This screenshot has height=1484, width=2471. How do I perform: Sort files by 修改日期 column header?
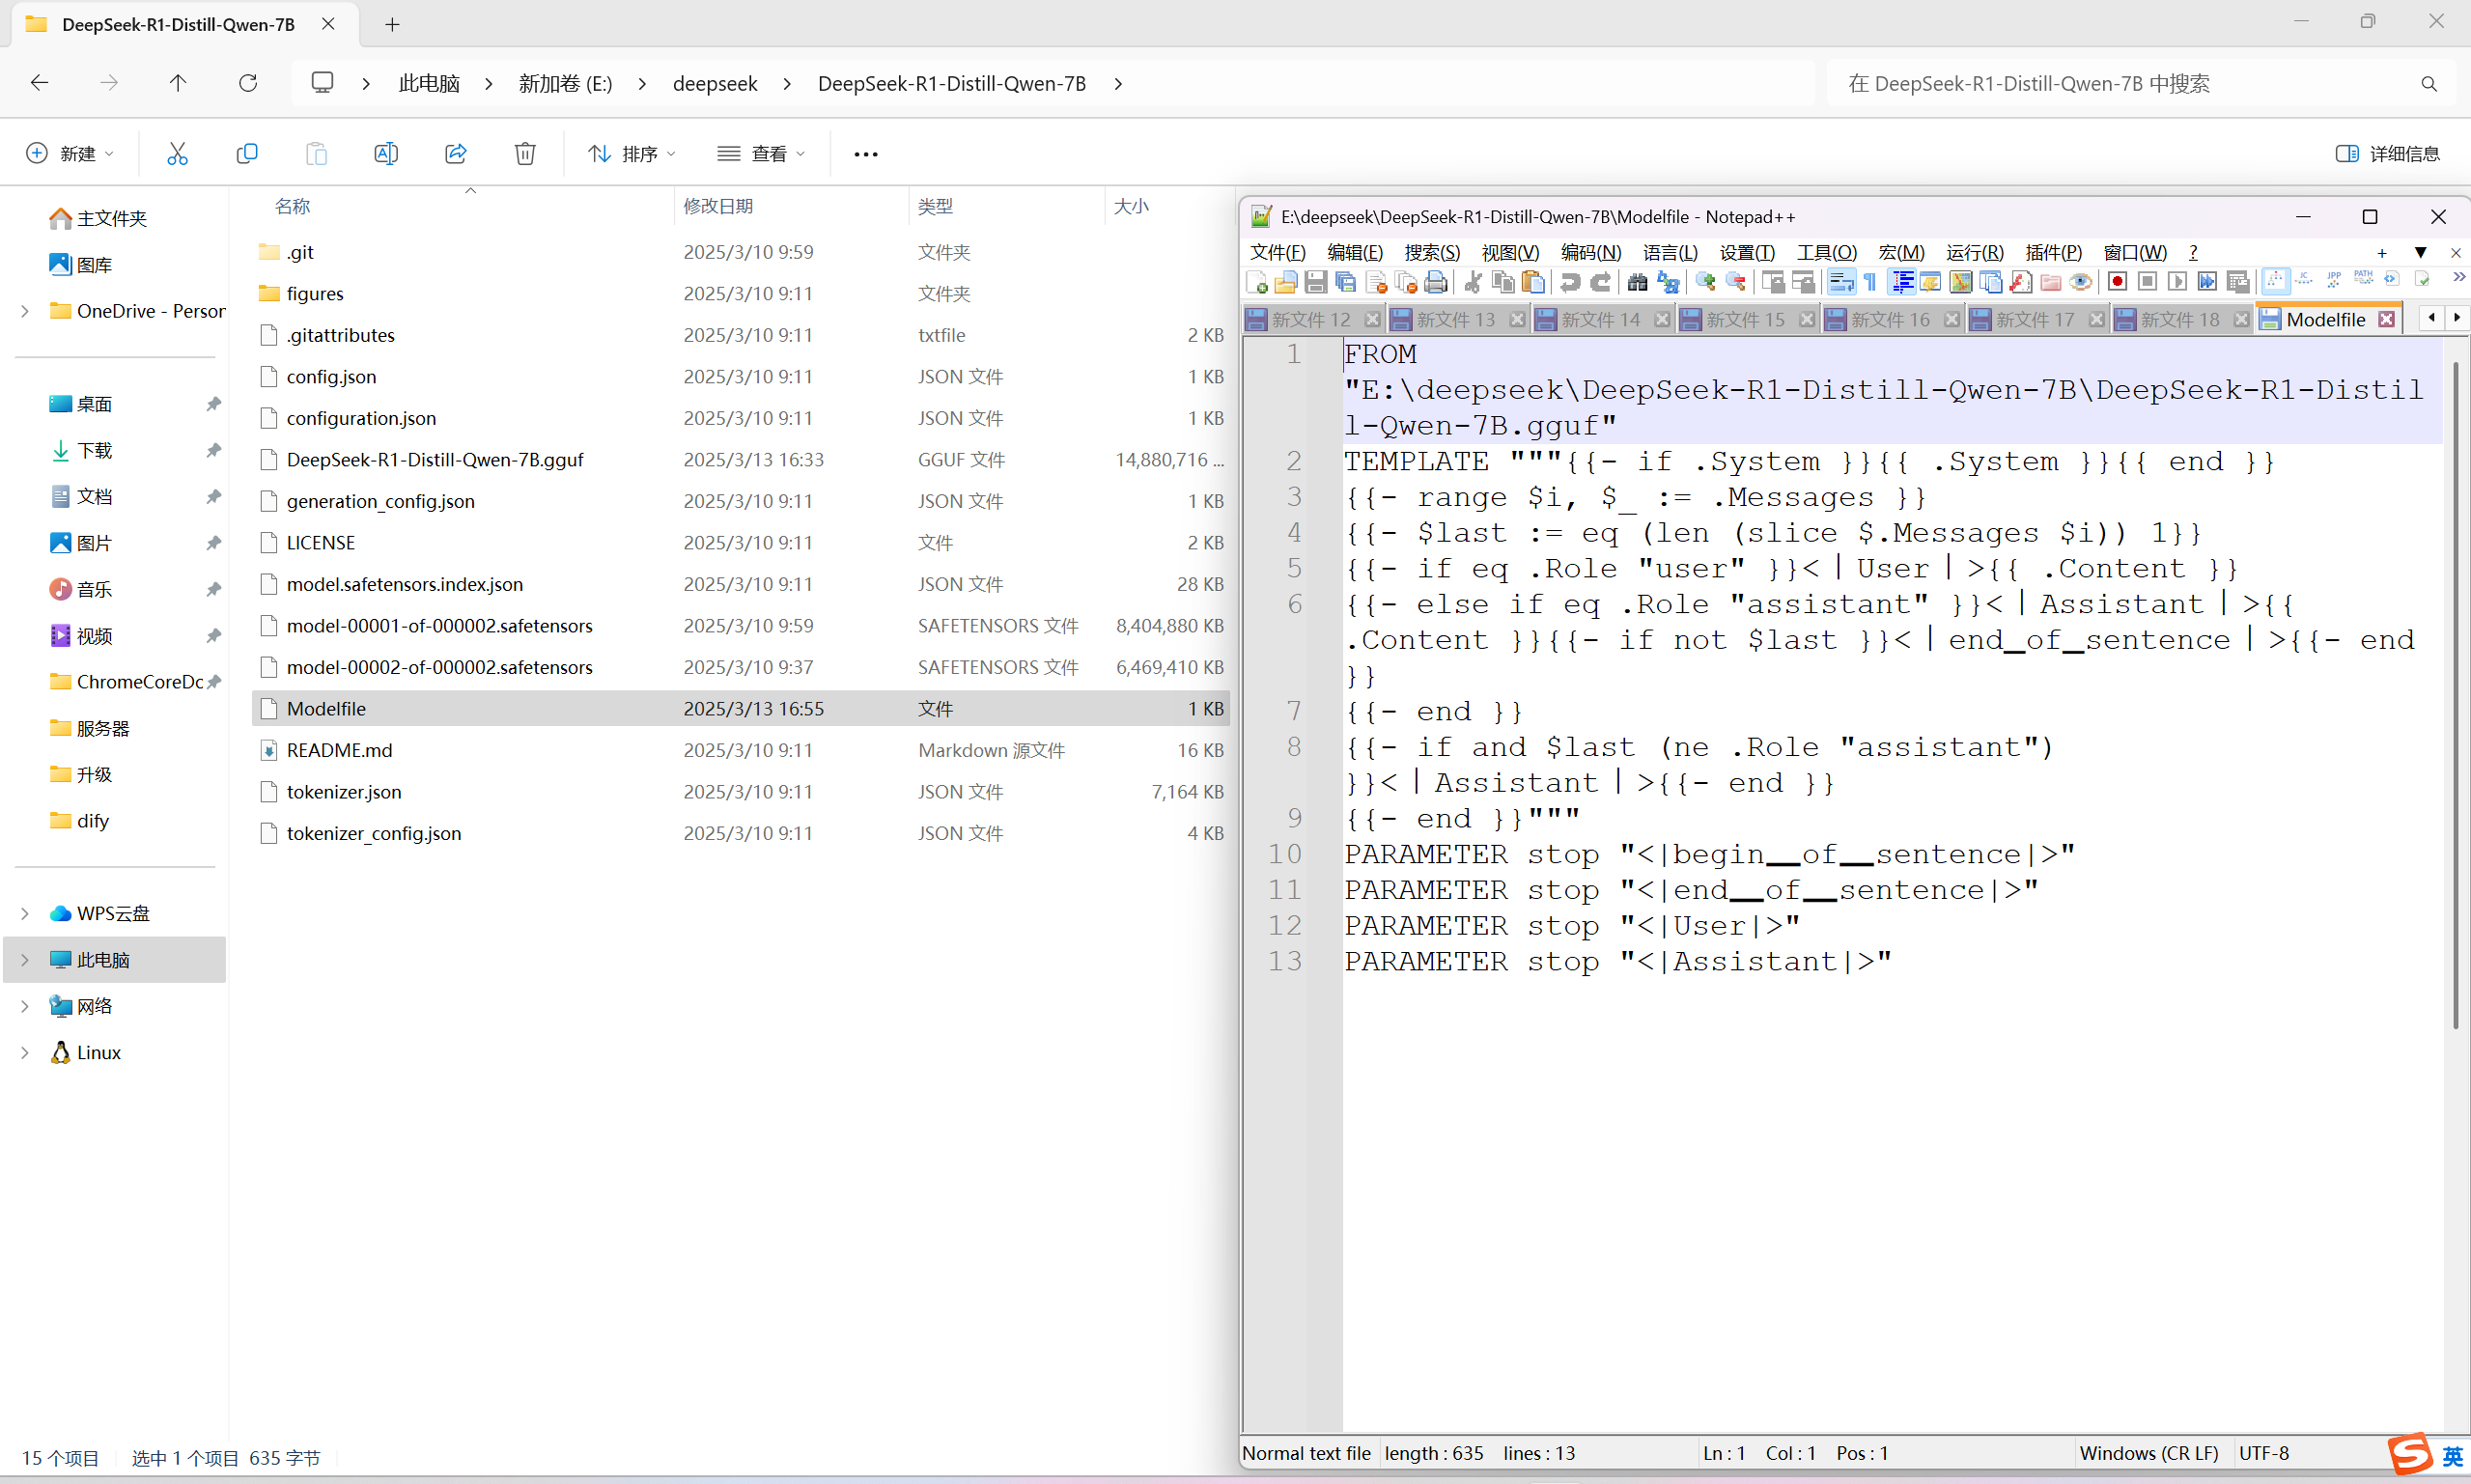click(x=718, y=206)
